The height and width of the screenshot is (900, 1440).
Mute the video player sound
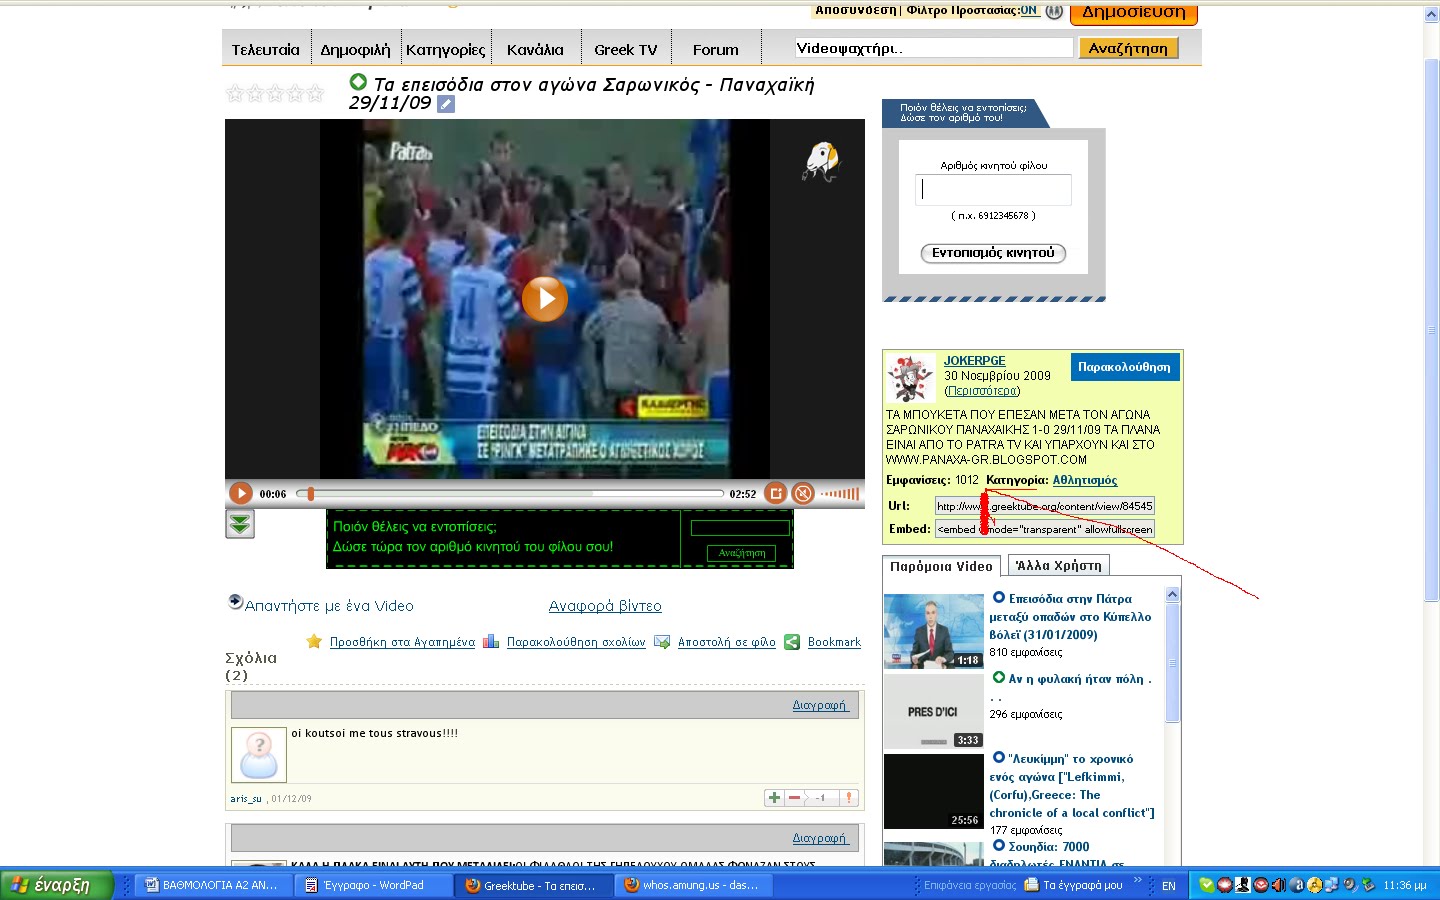[x=803, y=493]
